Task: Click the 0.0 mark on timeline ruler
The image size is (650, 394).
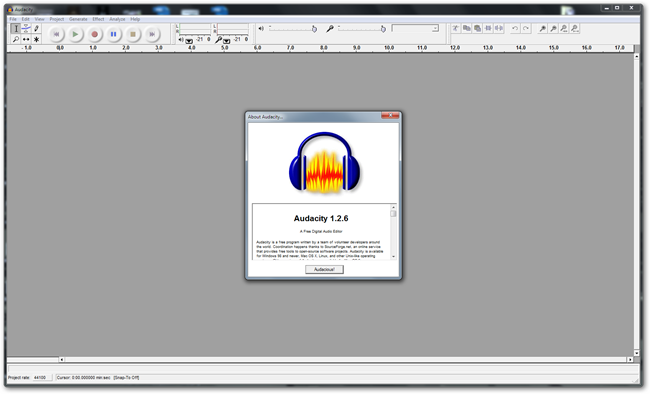Action: [60, 48]
